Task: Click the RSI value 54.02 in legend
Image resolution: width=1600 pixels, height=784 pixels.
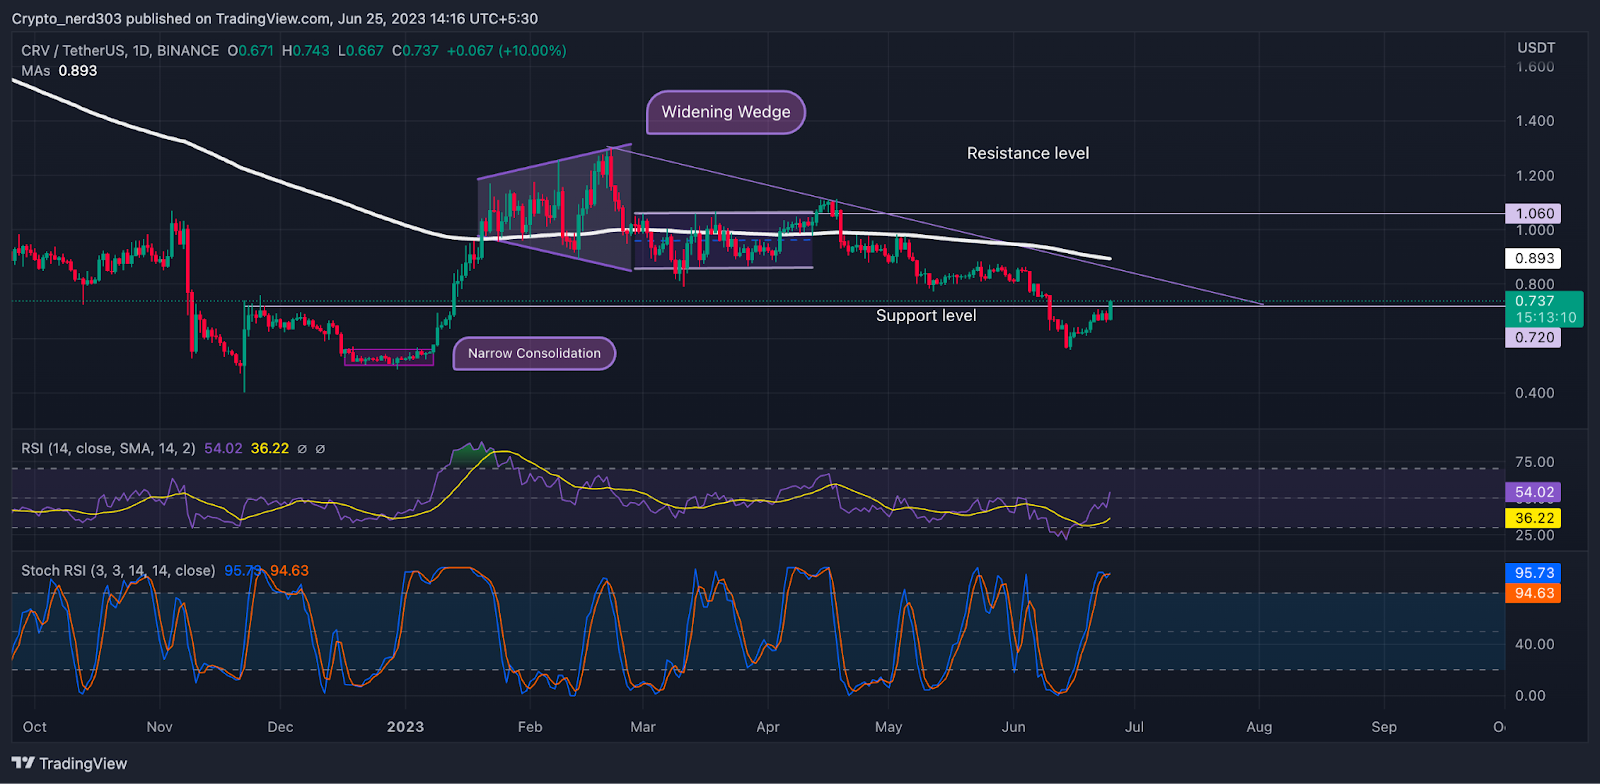Action: 223,448
